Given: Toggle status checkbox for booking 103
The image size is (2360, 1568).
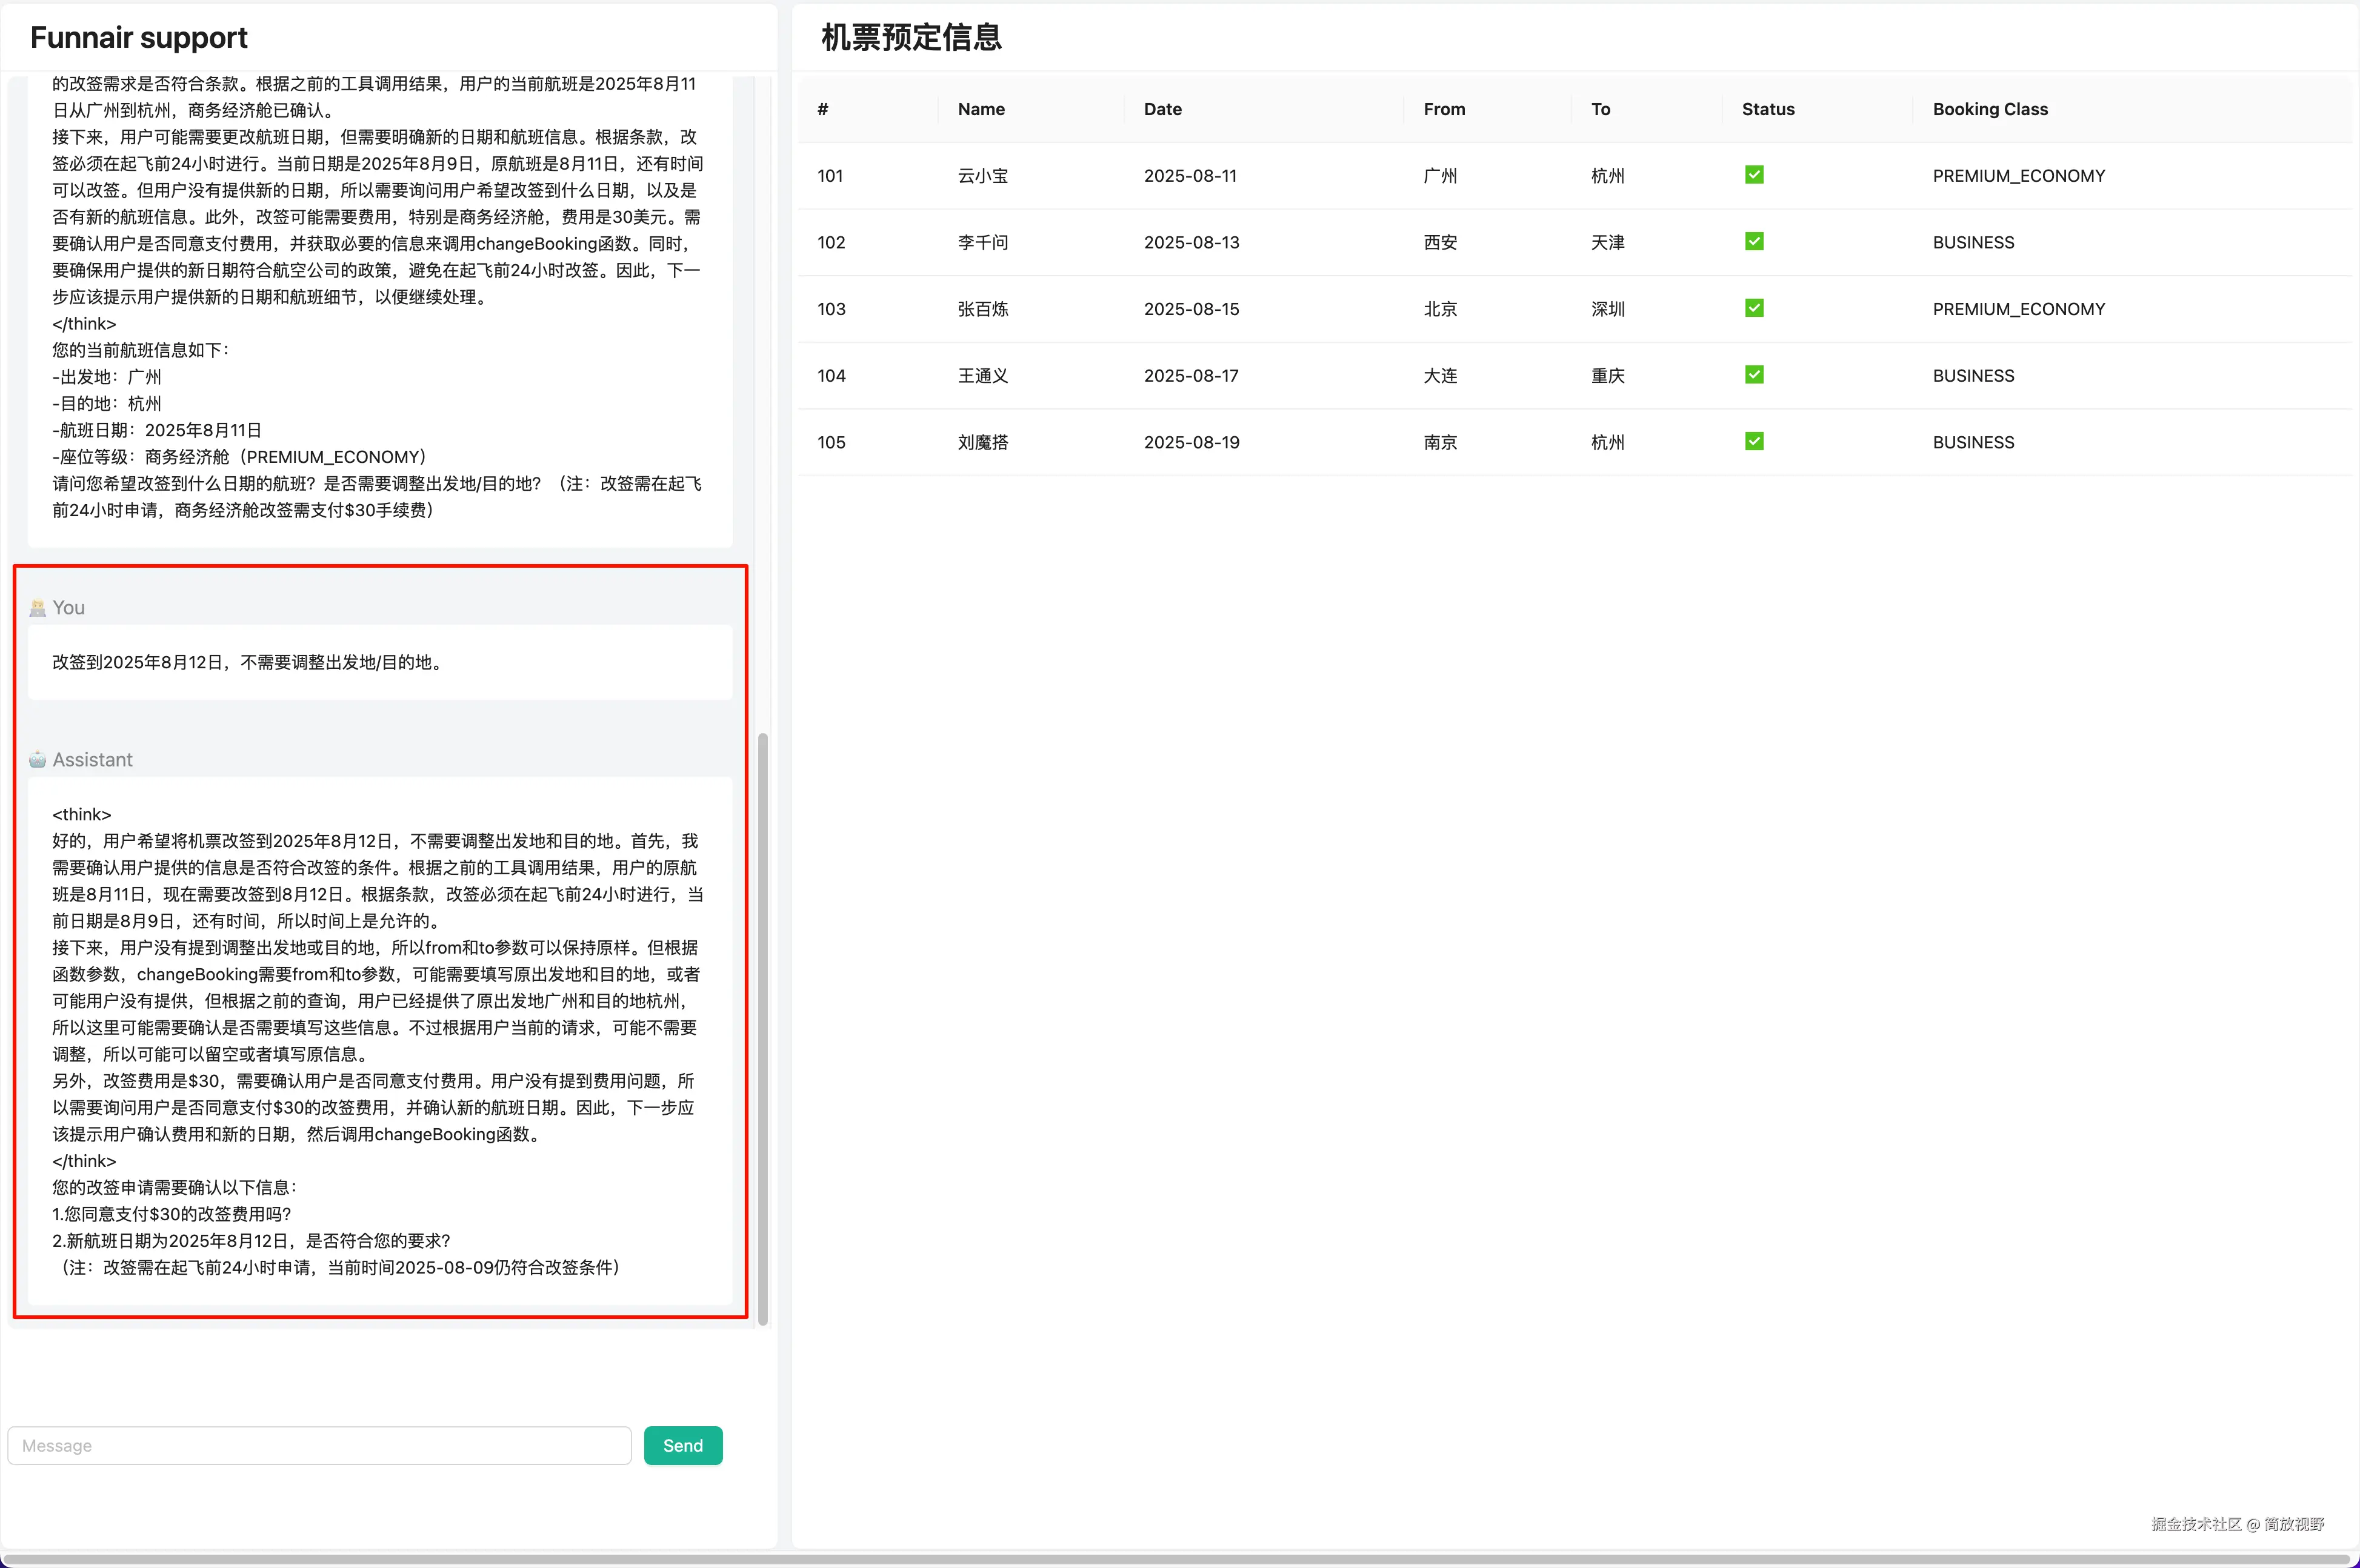Looking at the screenshot, I should pos(1753,308).
